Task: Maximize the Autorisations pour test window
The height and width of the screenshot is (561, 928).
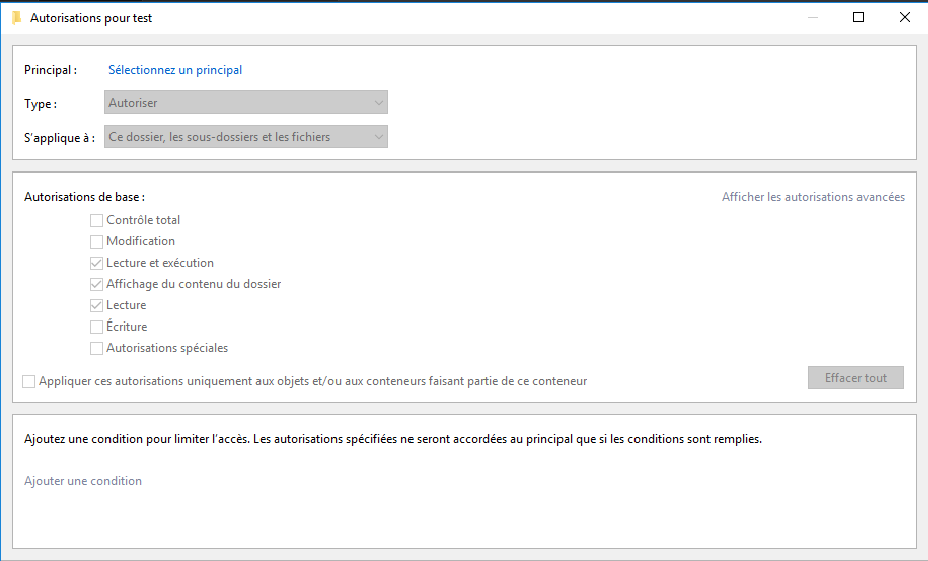Action: click(858, 17)
